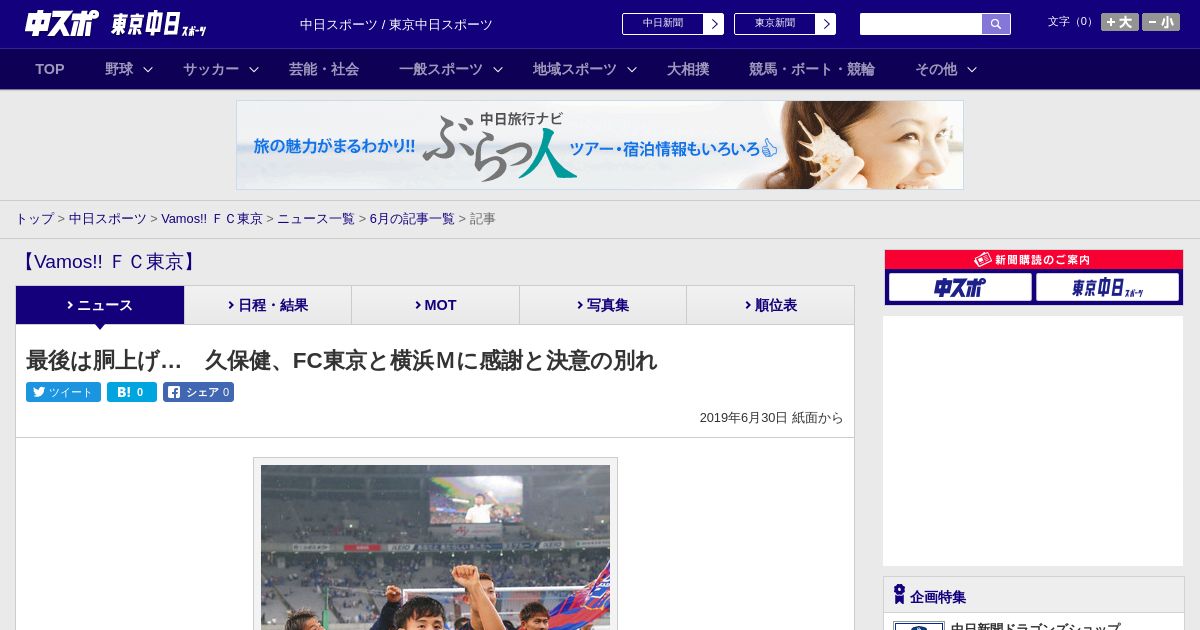The width and height of the screenshot is (1200, 630).
Task: Open その他 navigation menu
Action: (936, 69)
